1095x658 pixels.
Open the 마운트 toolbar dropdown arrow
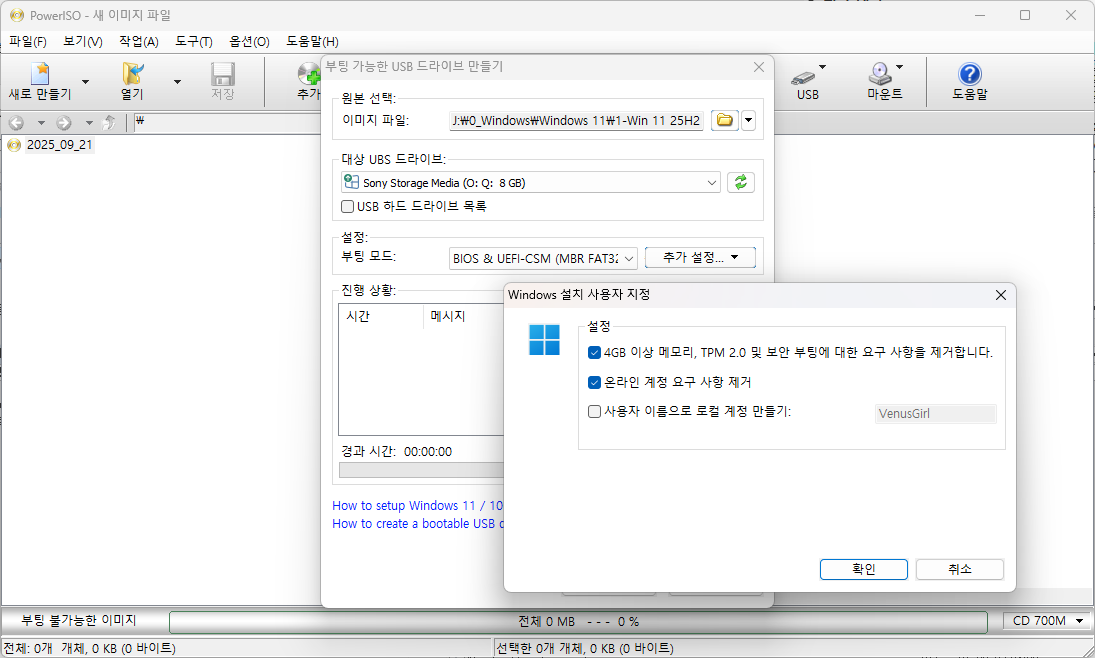(899, 67)
